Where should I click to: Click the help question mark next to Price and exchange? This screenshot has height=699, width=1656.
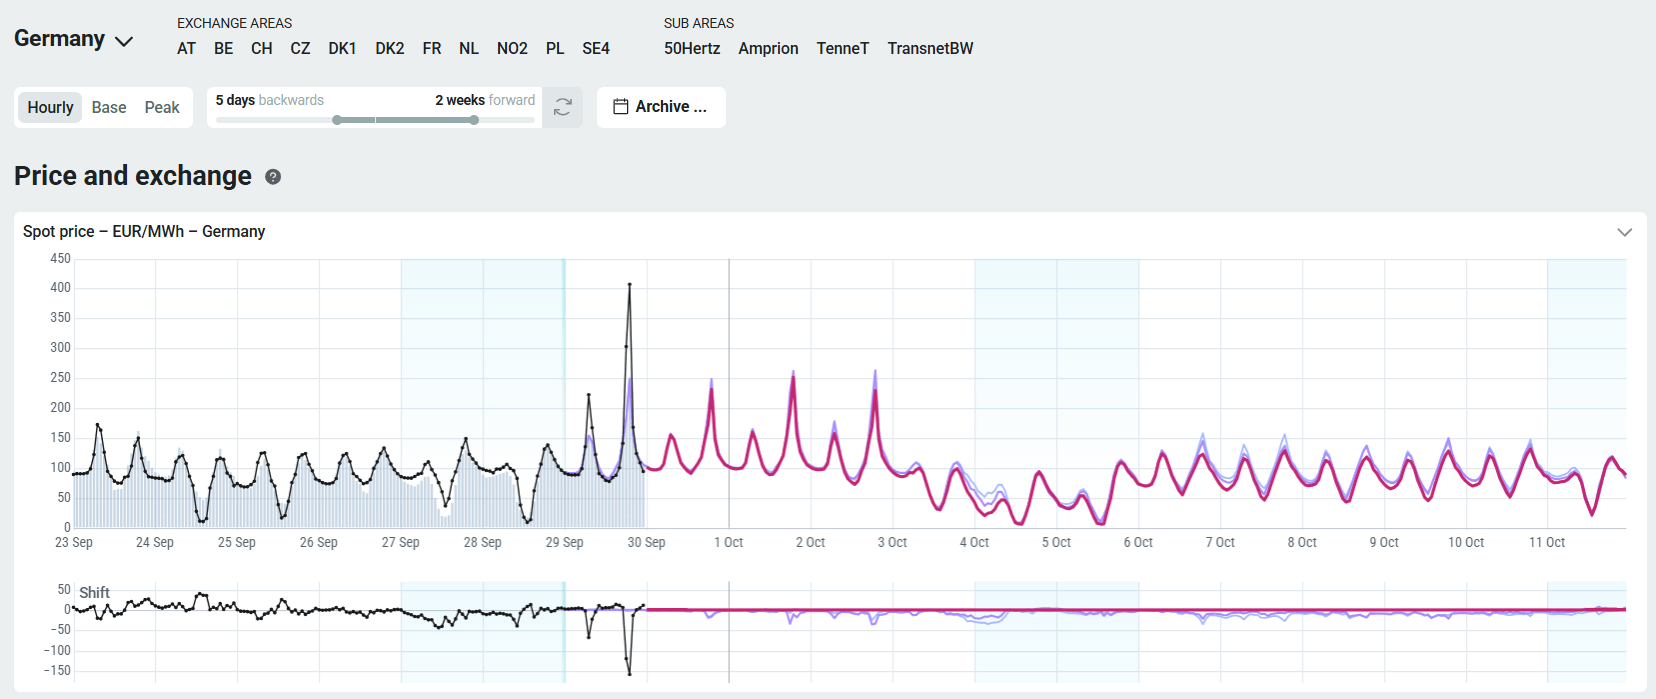tap(273, 177)
